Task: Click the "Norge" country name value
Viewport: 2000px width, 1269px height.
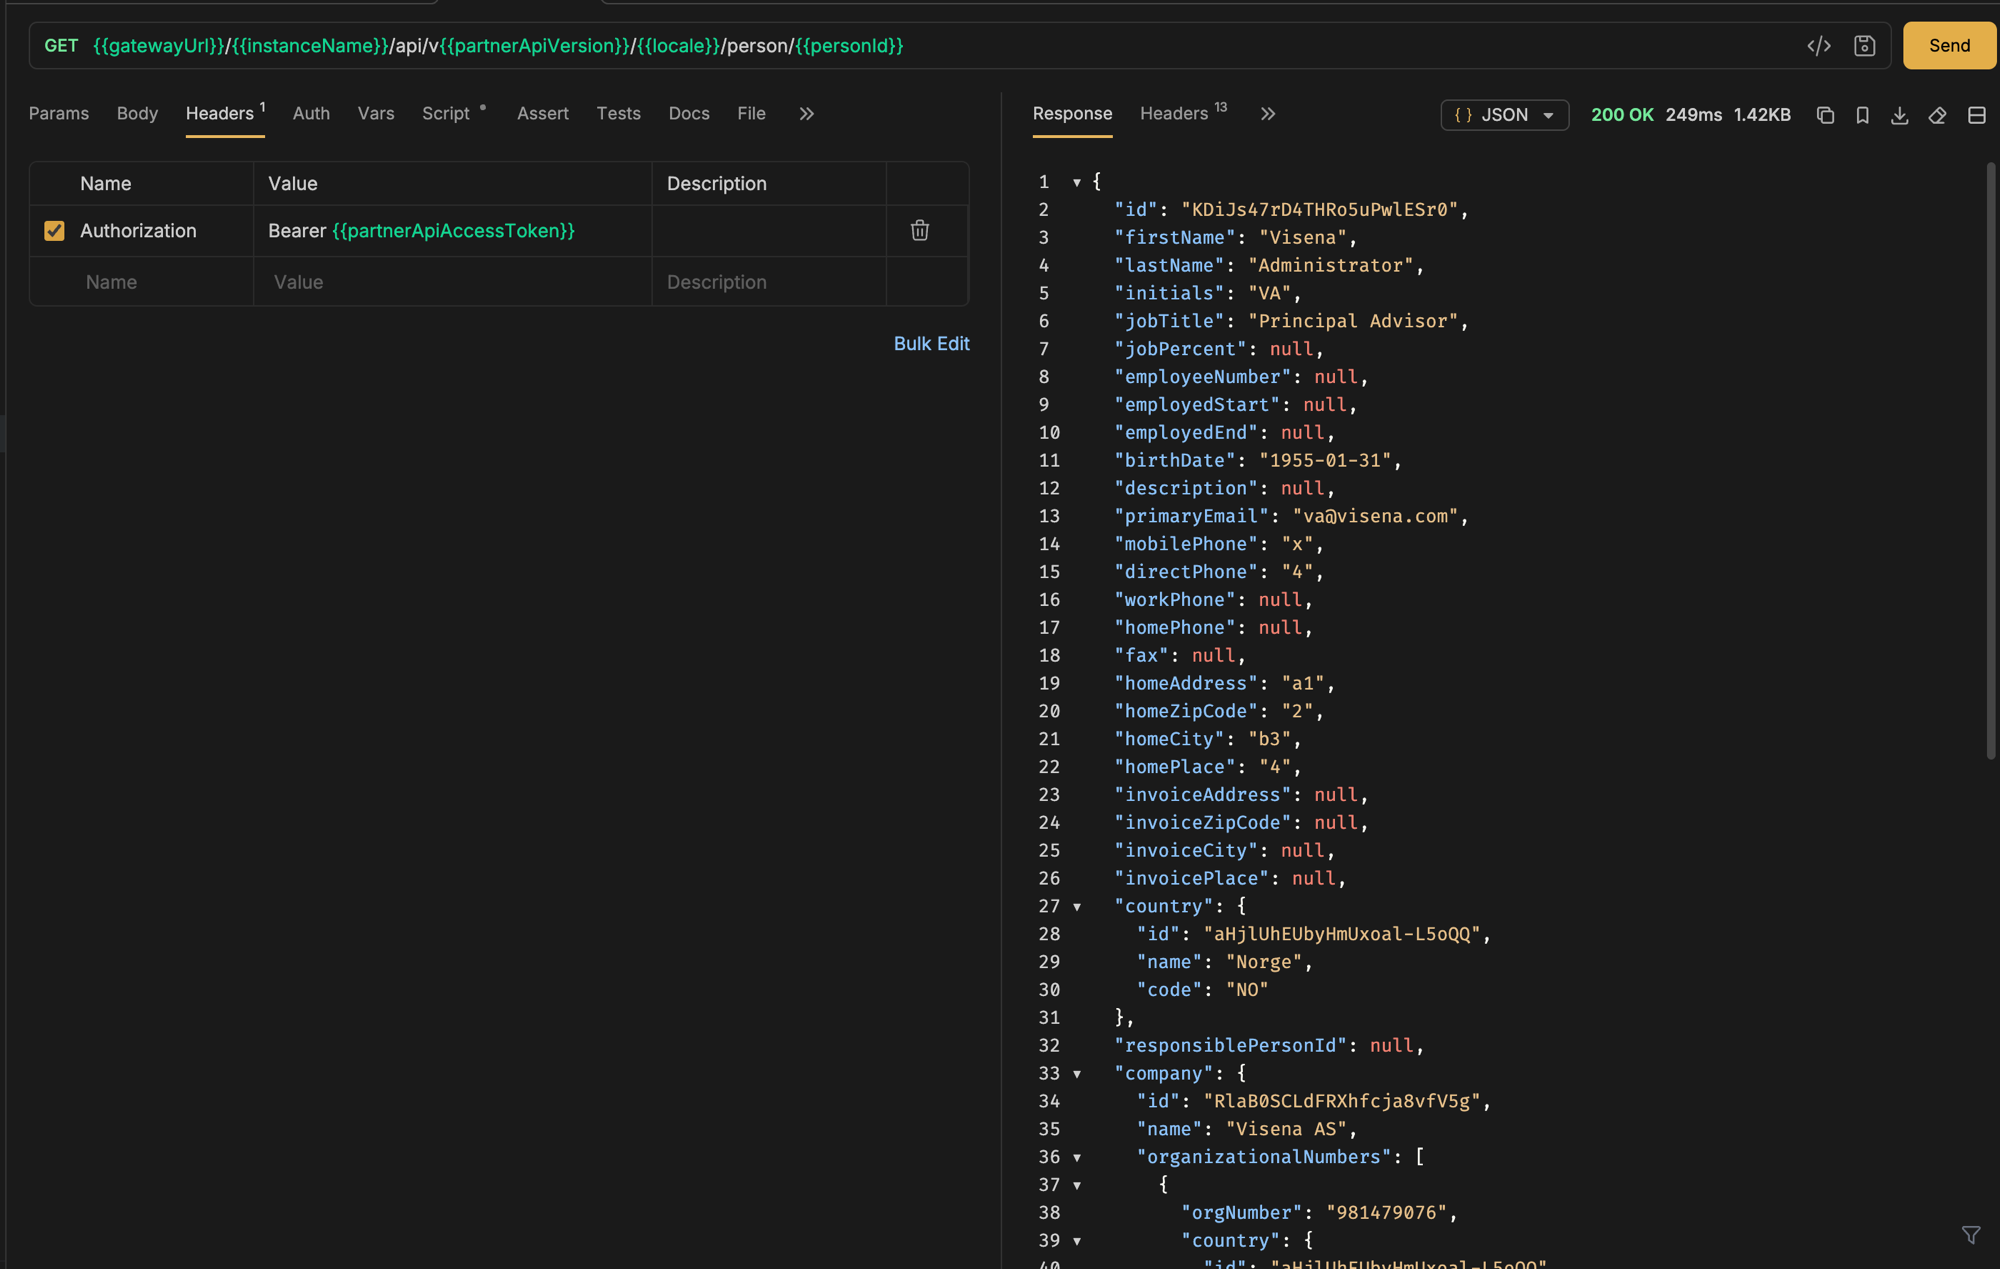Action: click(1264, 962)
